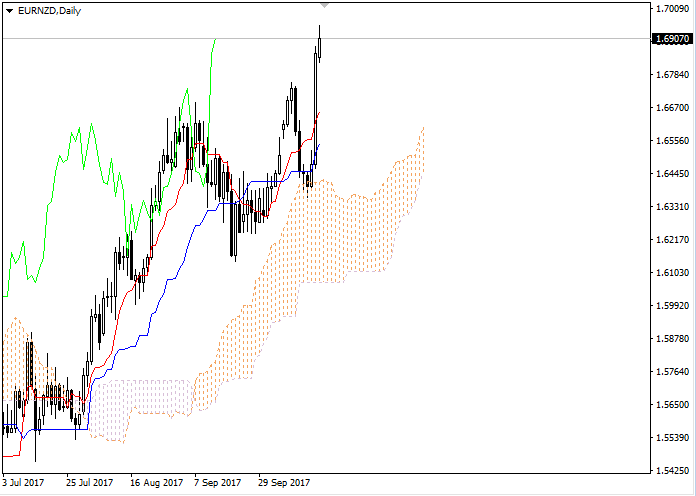The width and height of the screenshot is (696, 496).
Task: Click price scale value 1.65560
Action: 672,141
